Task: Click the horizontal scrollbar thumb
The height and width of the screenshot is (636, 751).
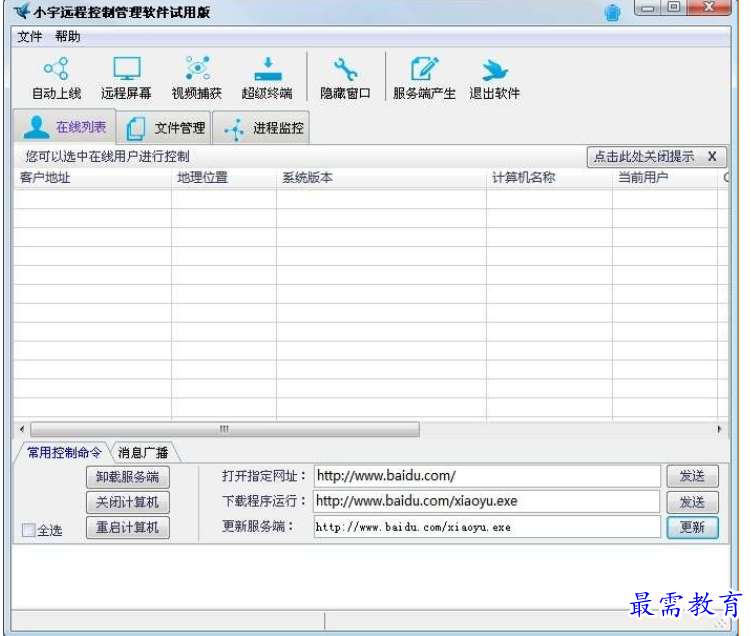Action: [x=225, y=429]
